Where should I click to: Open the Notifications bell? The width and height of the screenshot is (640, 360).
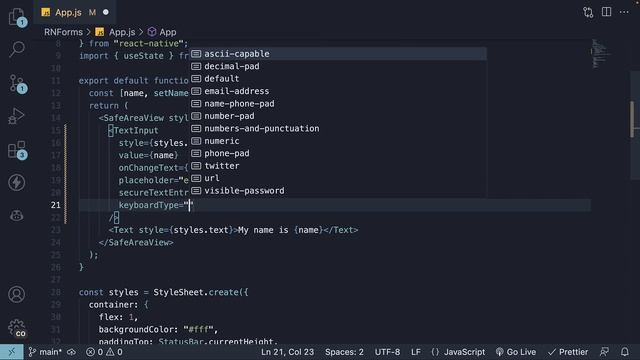(624, 352)
